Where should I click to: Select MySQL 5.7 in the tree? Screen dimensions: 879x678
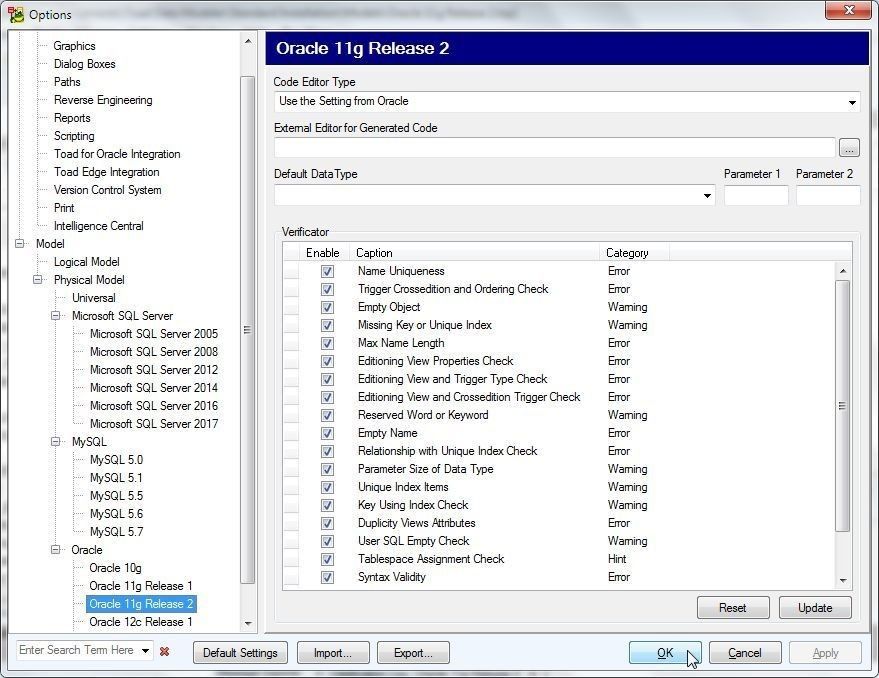[x=117, y=532]
